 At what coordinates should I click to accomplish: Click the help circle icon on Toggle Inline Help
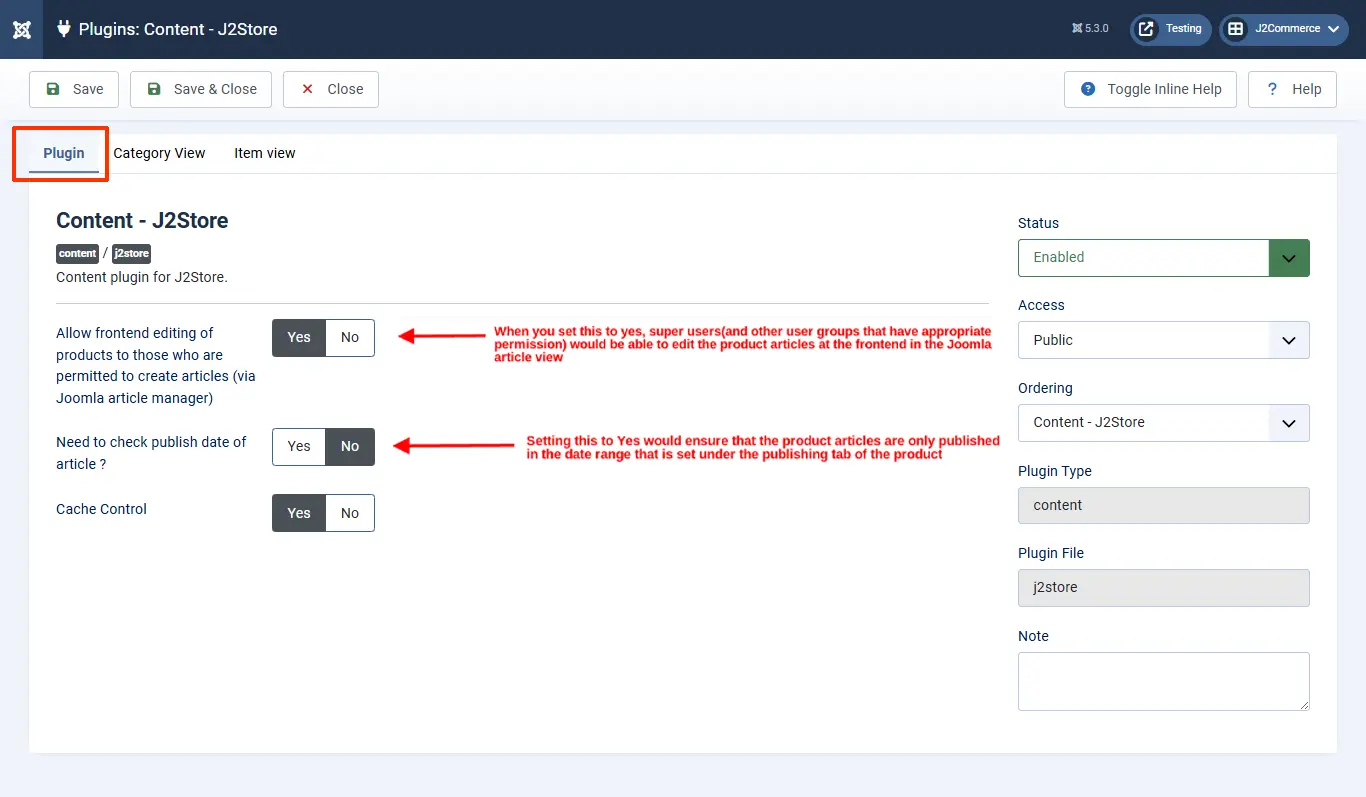tap(1088, 89)
